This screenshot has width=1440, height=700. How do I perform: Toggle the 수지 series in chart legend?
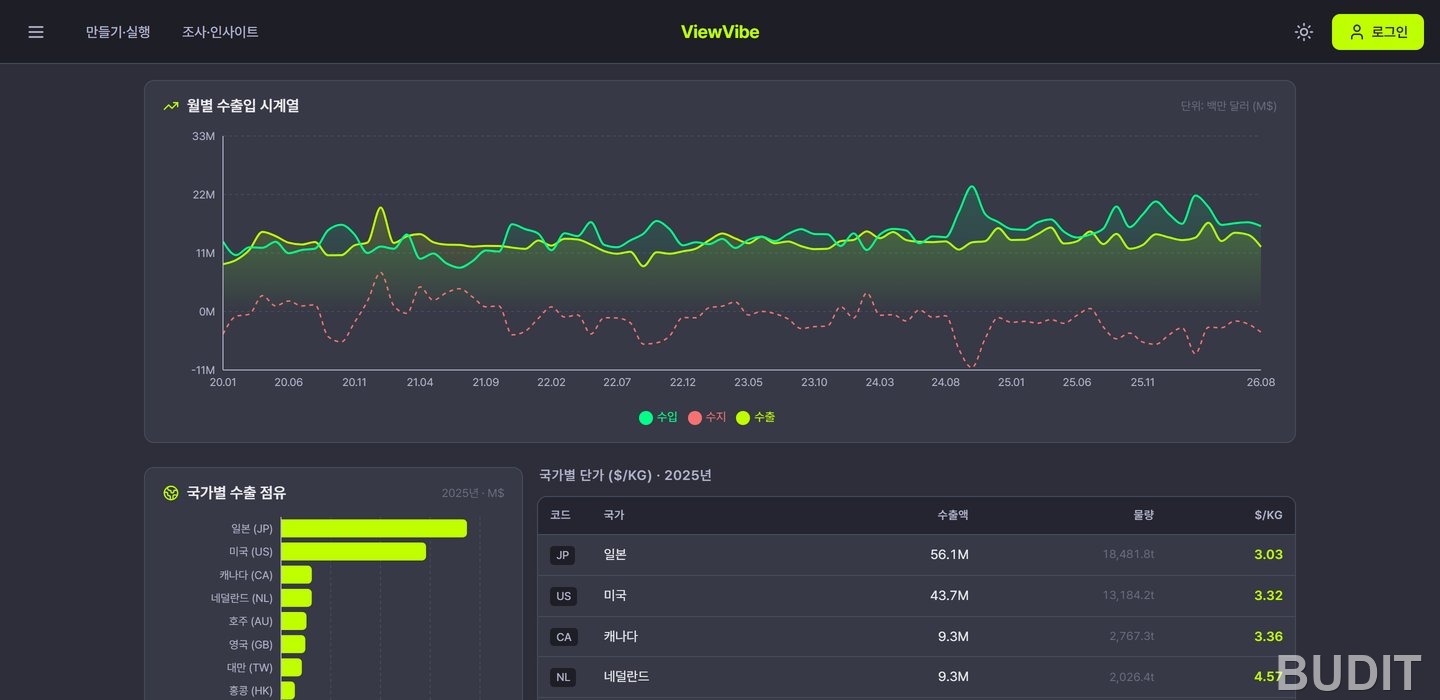[707, 417]
